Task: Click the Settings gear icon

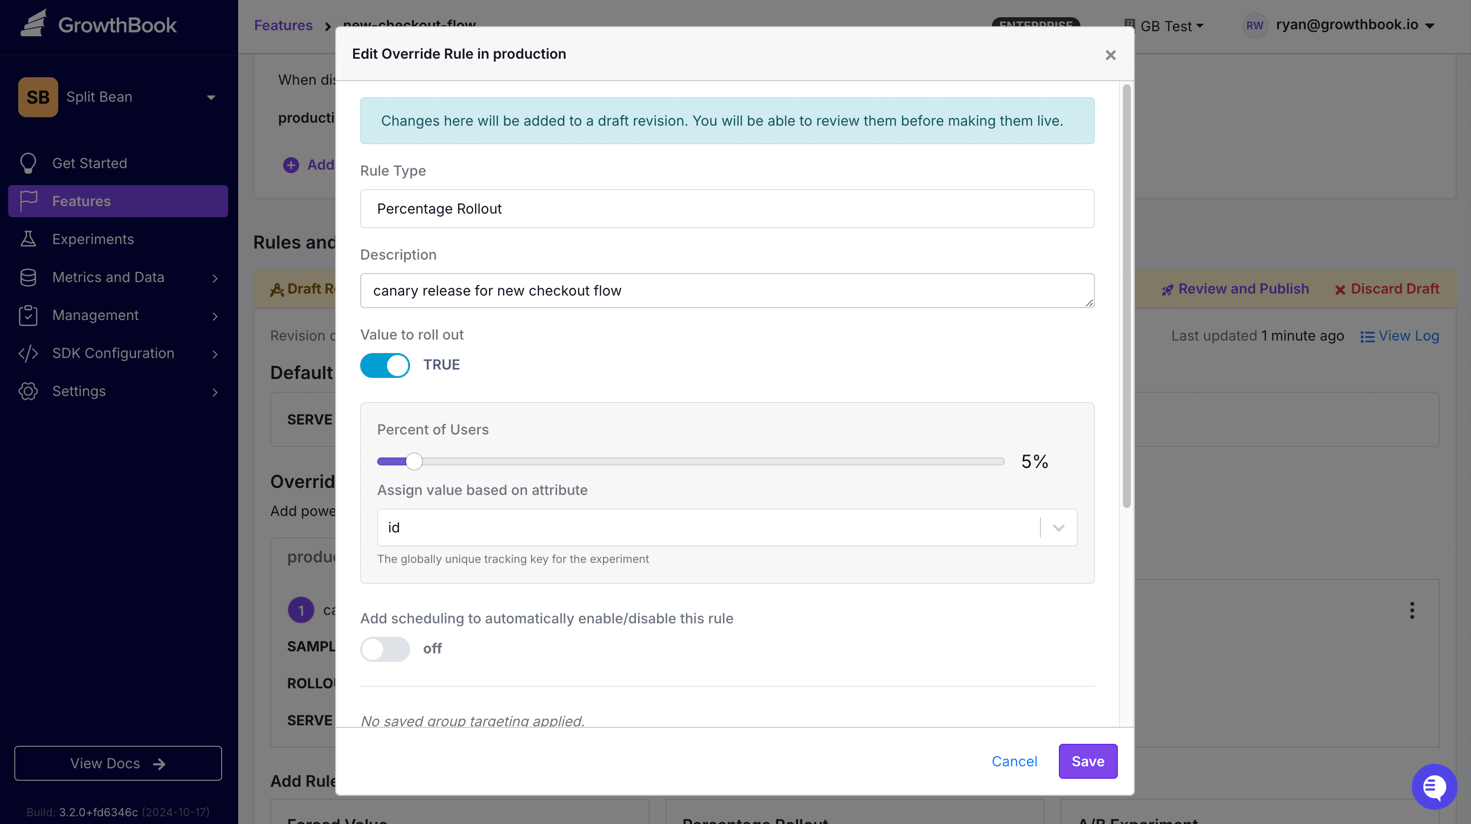Action: [x=28, y=391]
